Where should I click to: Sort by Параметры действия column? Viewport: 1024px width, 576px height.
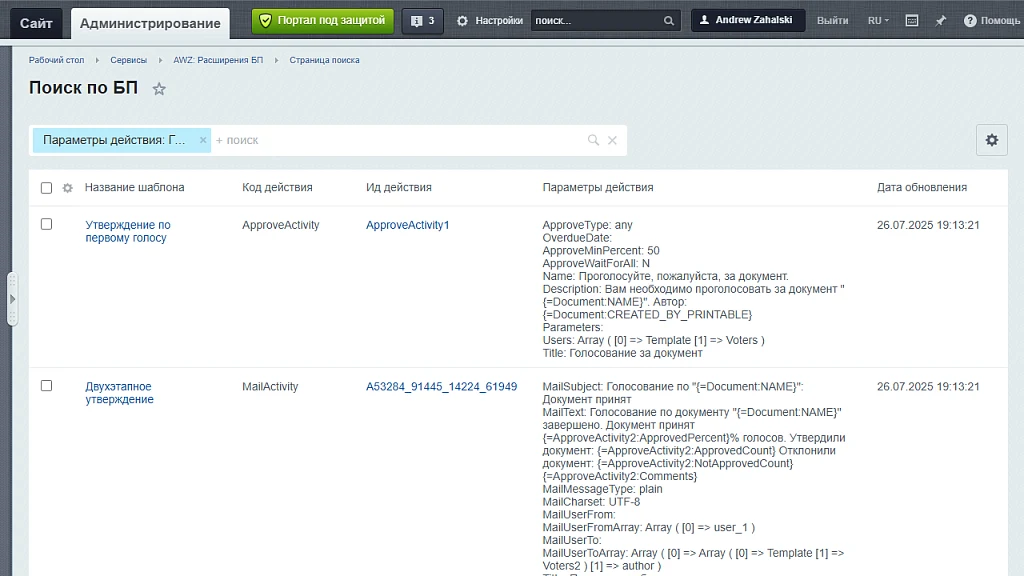coord(598,187)
